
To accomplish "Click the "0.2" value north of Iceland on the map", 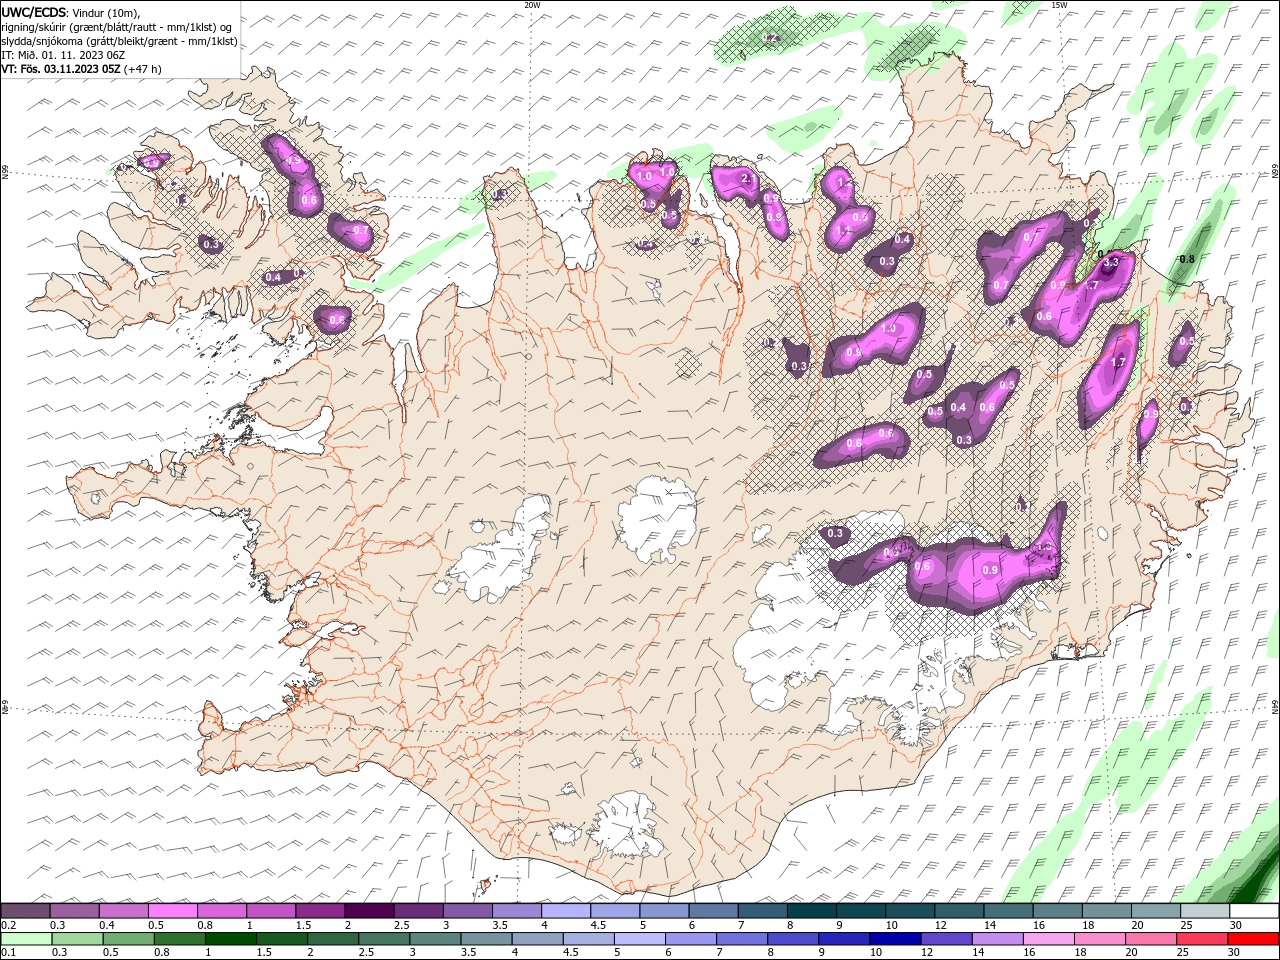I will 770,37.
